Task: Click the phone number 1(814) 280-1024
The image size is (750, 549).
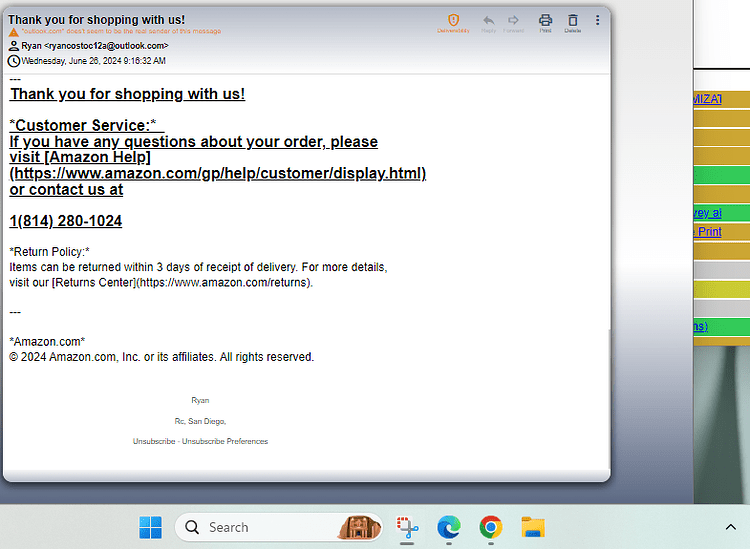Action: tap(66, 221)
